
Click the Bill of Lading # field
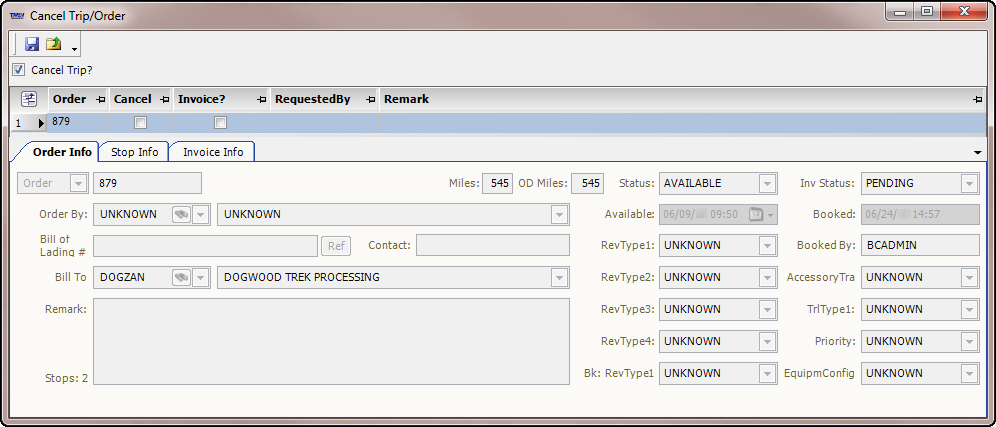(x=205, y=246)
